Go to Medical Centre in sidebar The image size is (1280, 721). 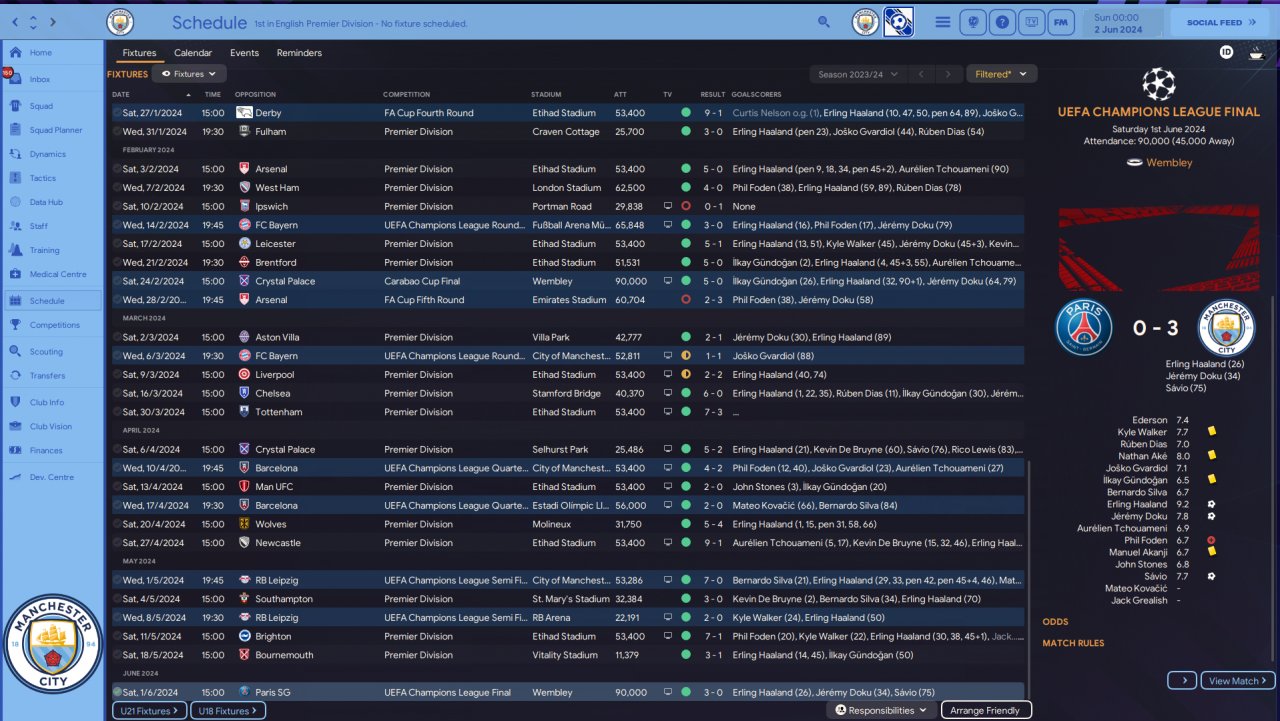[x=58, y=274]
